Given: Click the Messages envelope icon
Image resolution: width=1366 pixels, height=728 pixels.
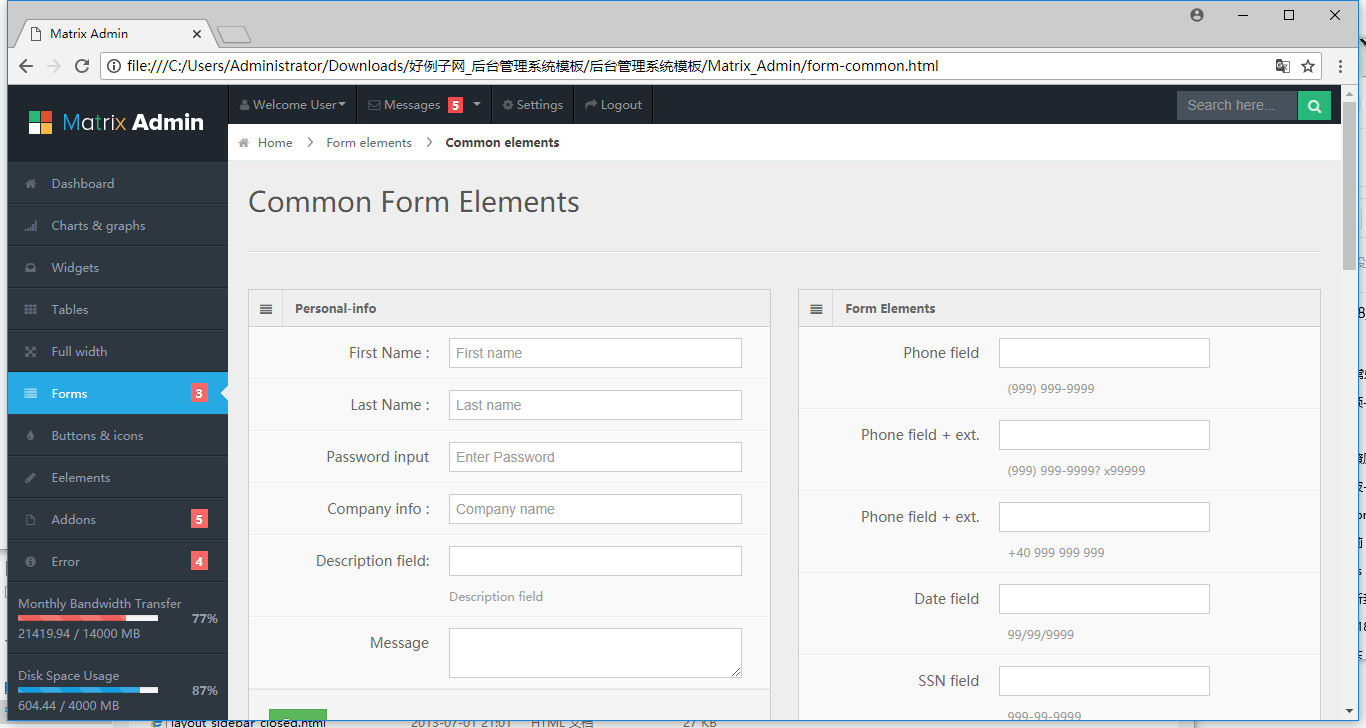Looking at the screenshot, I should coord(374,105).
